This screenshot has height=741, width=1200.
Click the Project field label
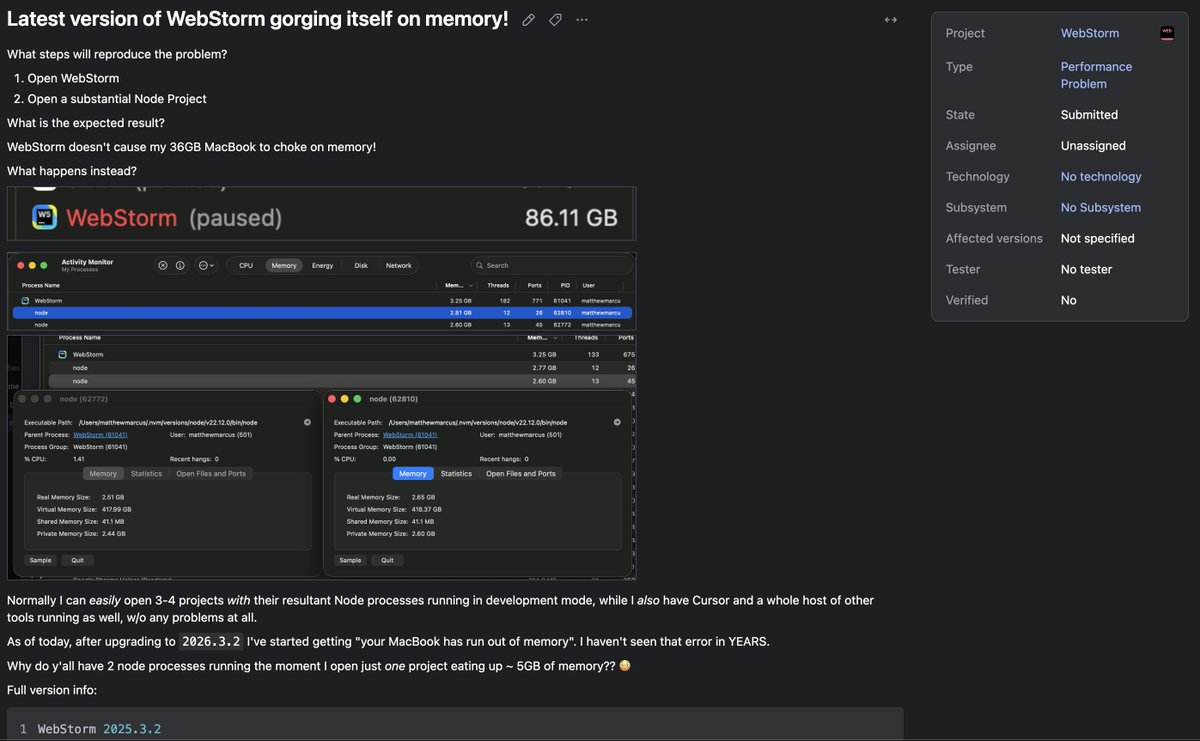[965, 33]
